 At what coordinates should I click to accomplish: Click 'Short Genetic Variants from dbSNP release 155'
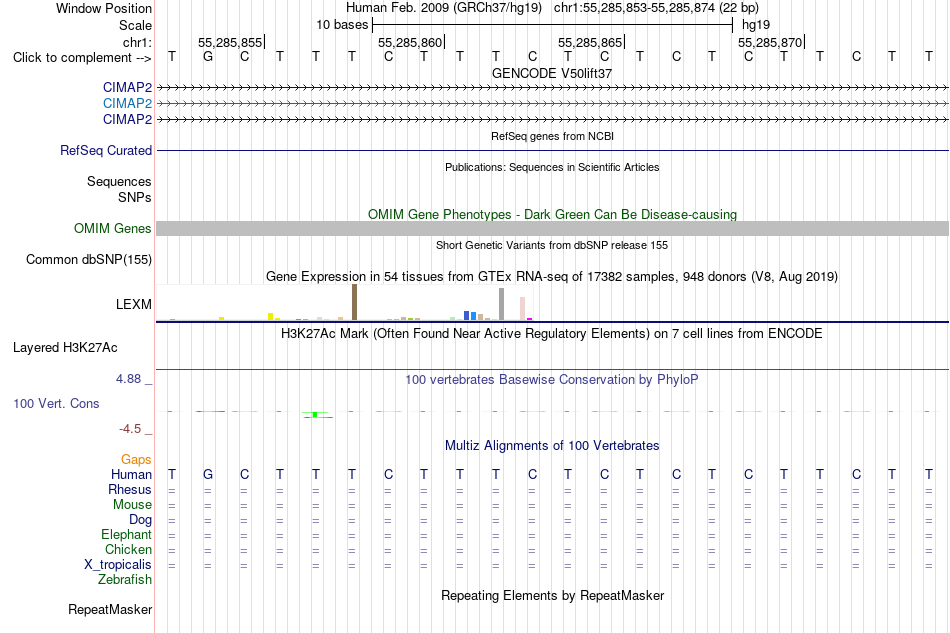[552, 245]
